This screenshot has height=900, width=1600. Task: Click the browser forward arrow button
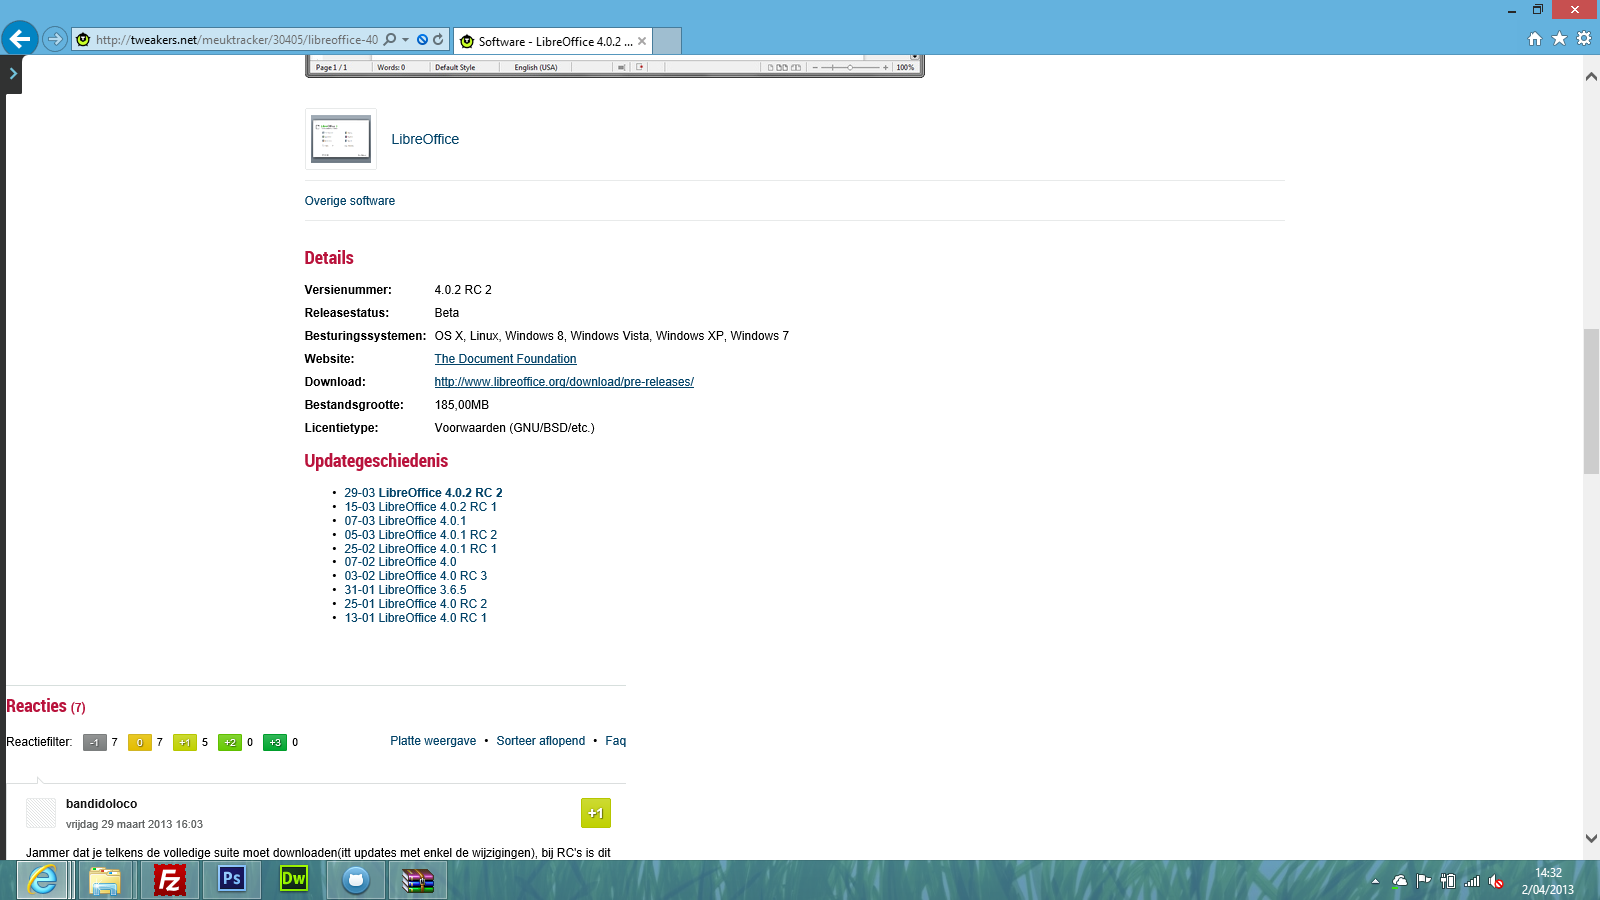(x=55, y=39)
